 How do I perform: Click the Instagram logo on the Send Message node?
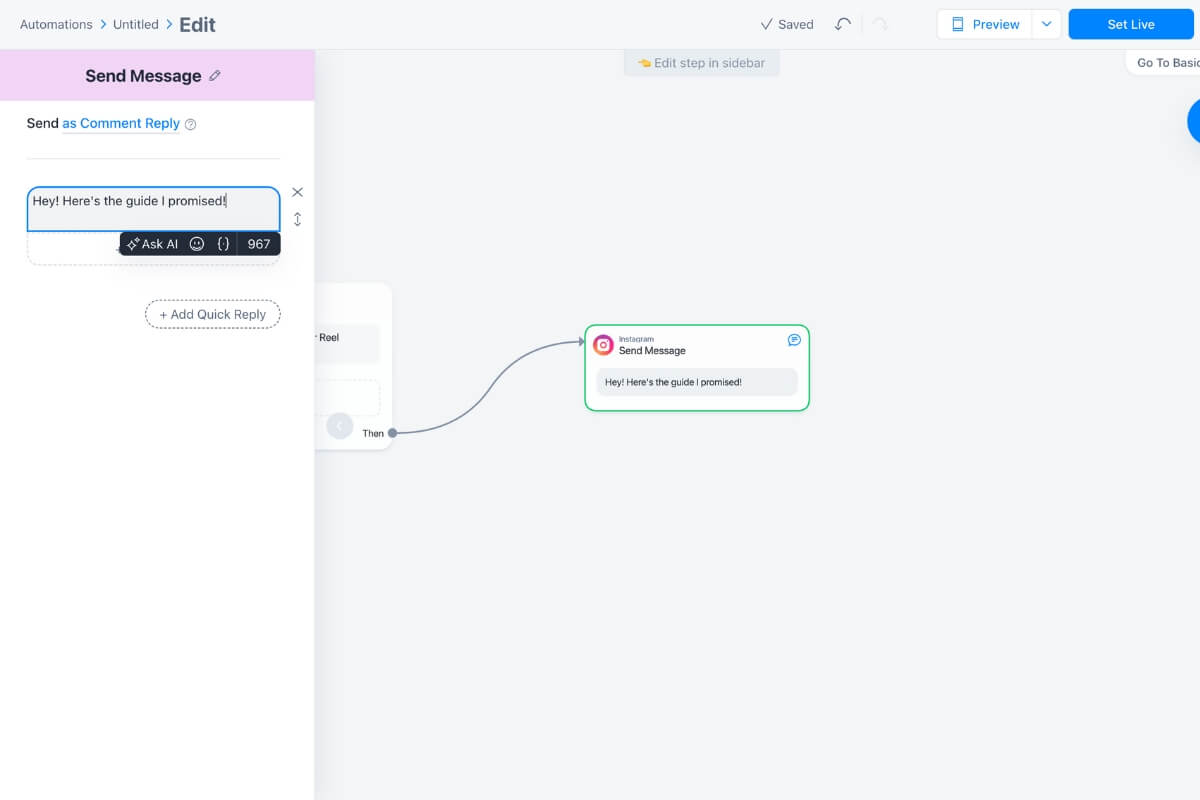point(604,344)
